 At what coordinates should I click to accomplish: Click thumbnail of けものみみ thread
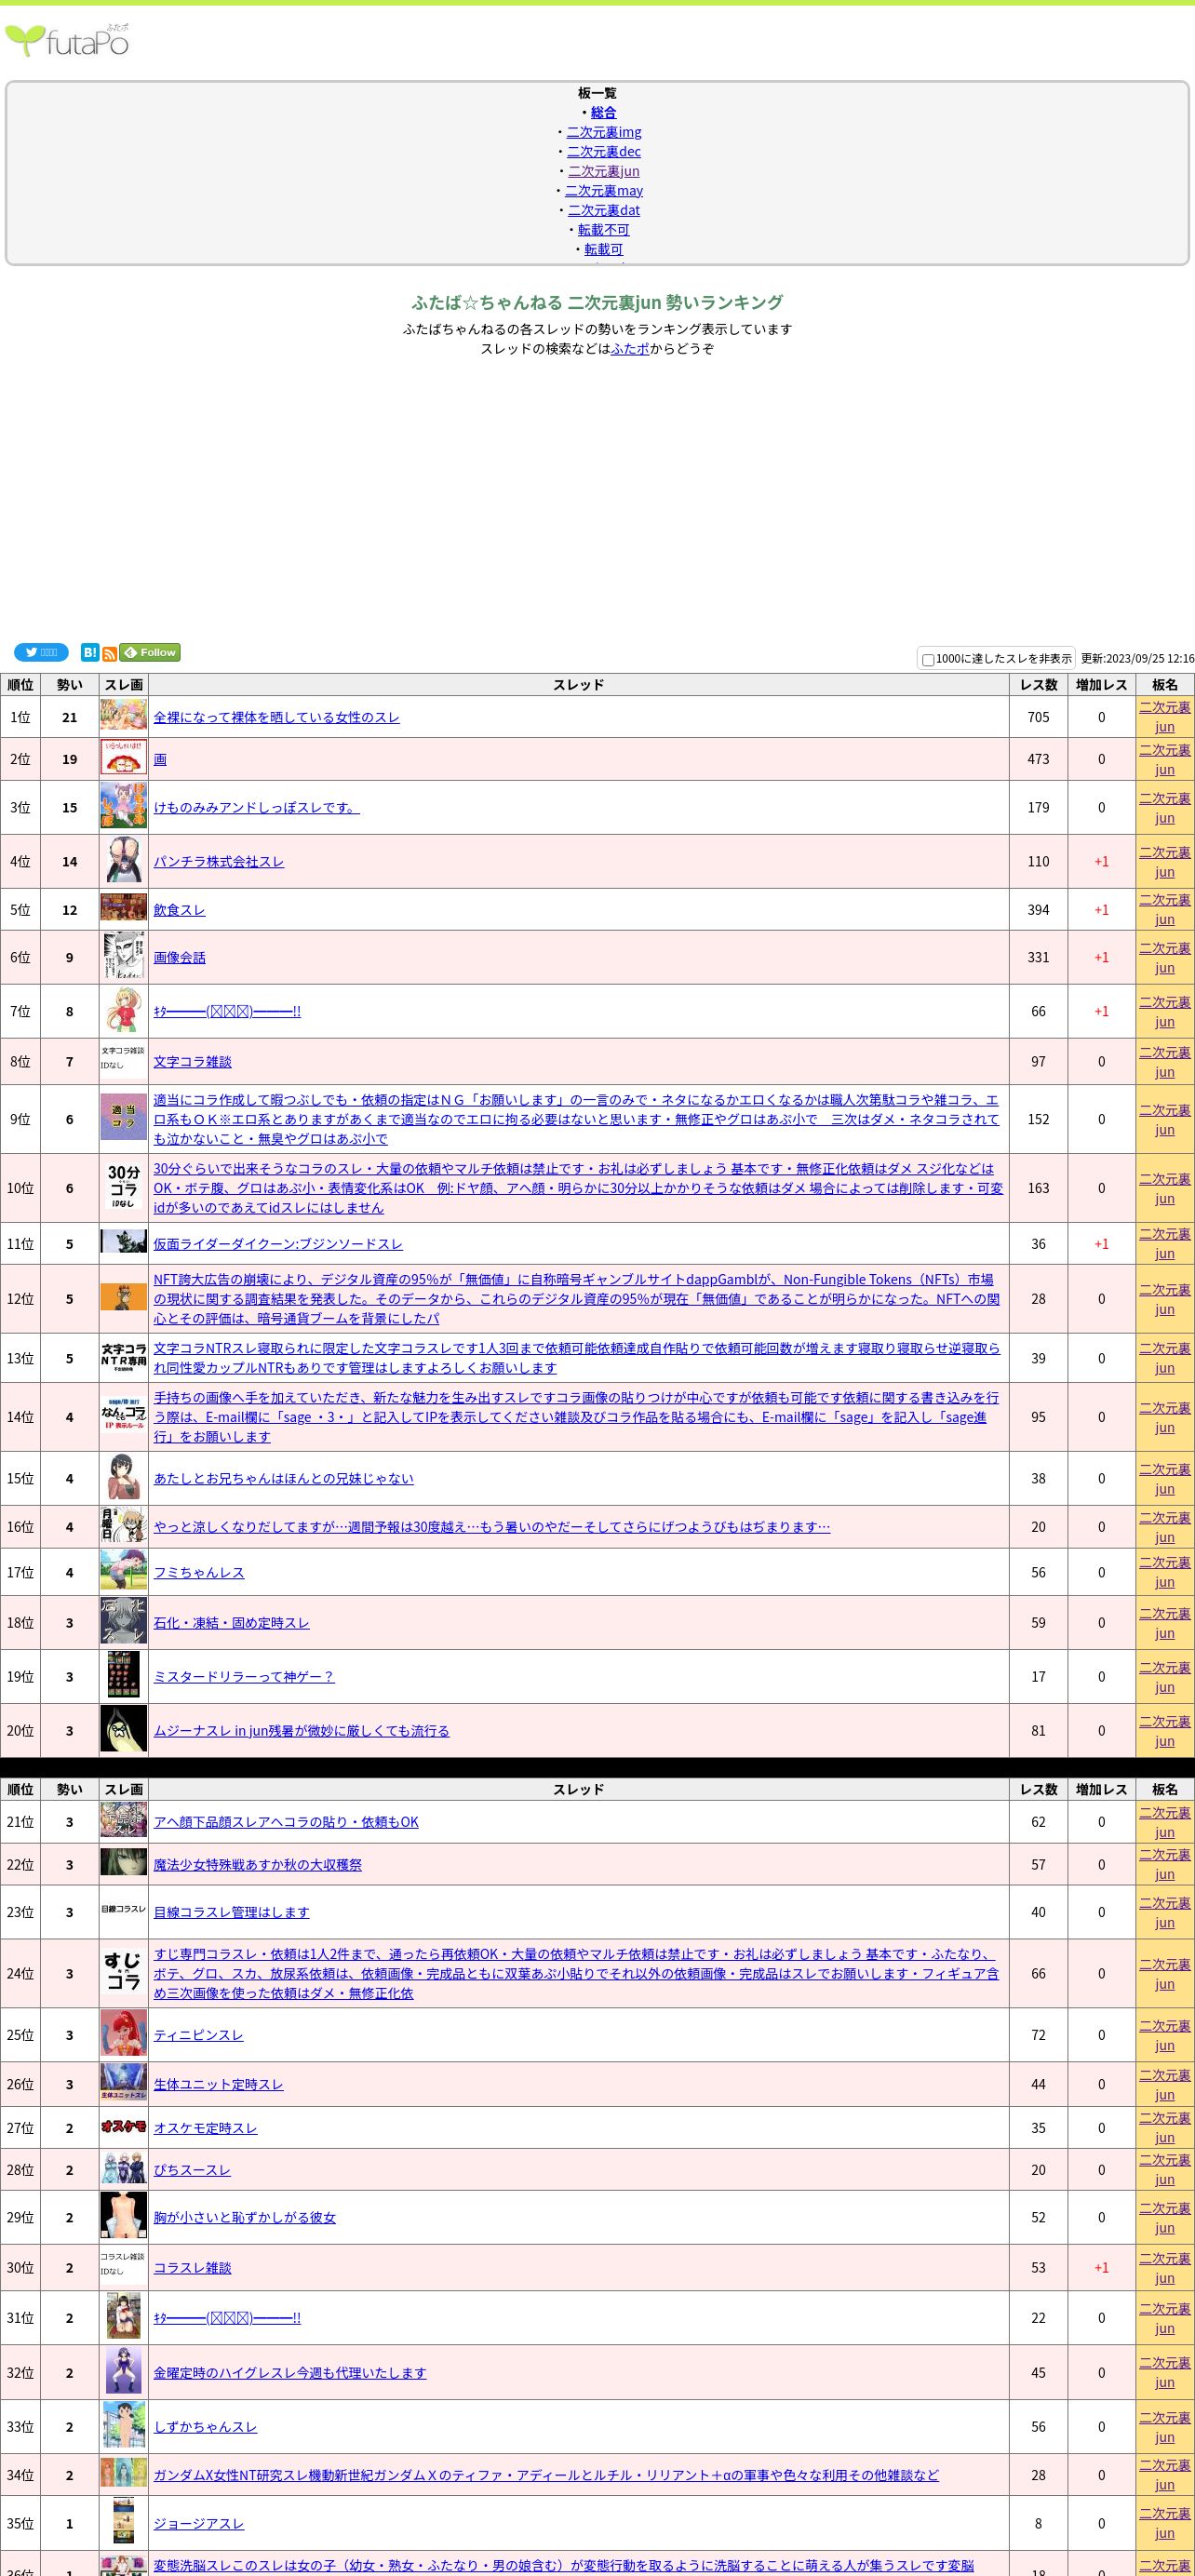[124, 806]
